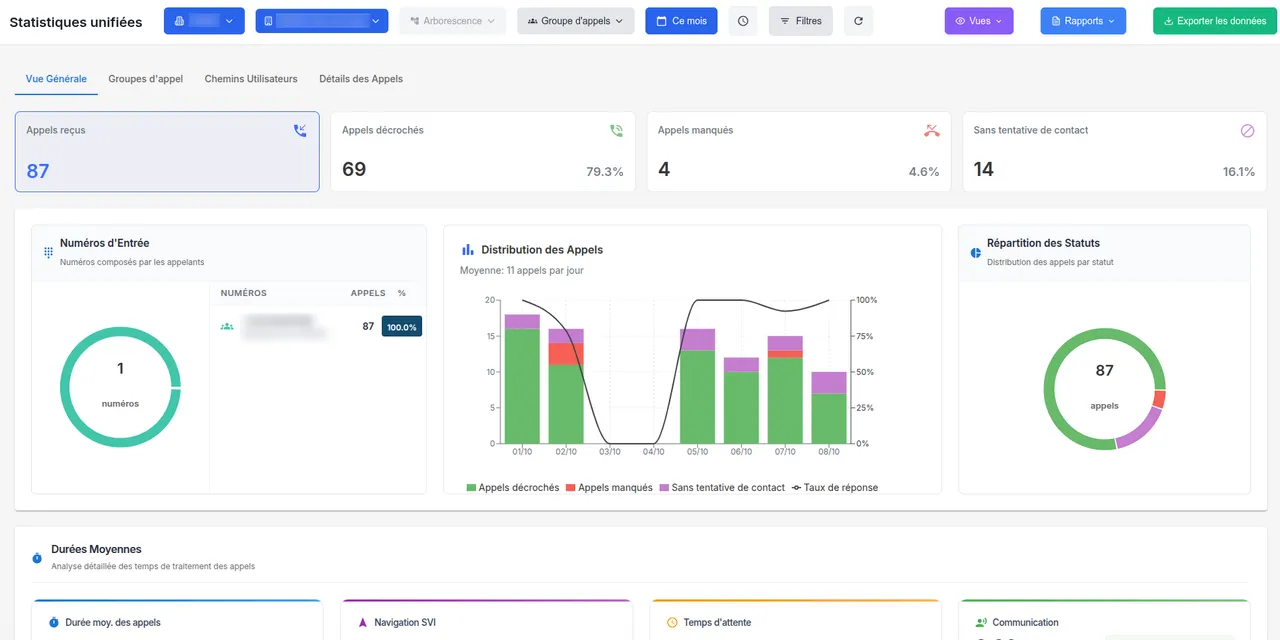Viewport: 1280px width, 640px height.
Task: Click the Temps d'attente clock icon
Action: pyautogui.click(x=672, y=622)
